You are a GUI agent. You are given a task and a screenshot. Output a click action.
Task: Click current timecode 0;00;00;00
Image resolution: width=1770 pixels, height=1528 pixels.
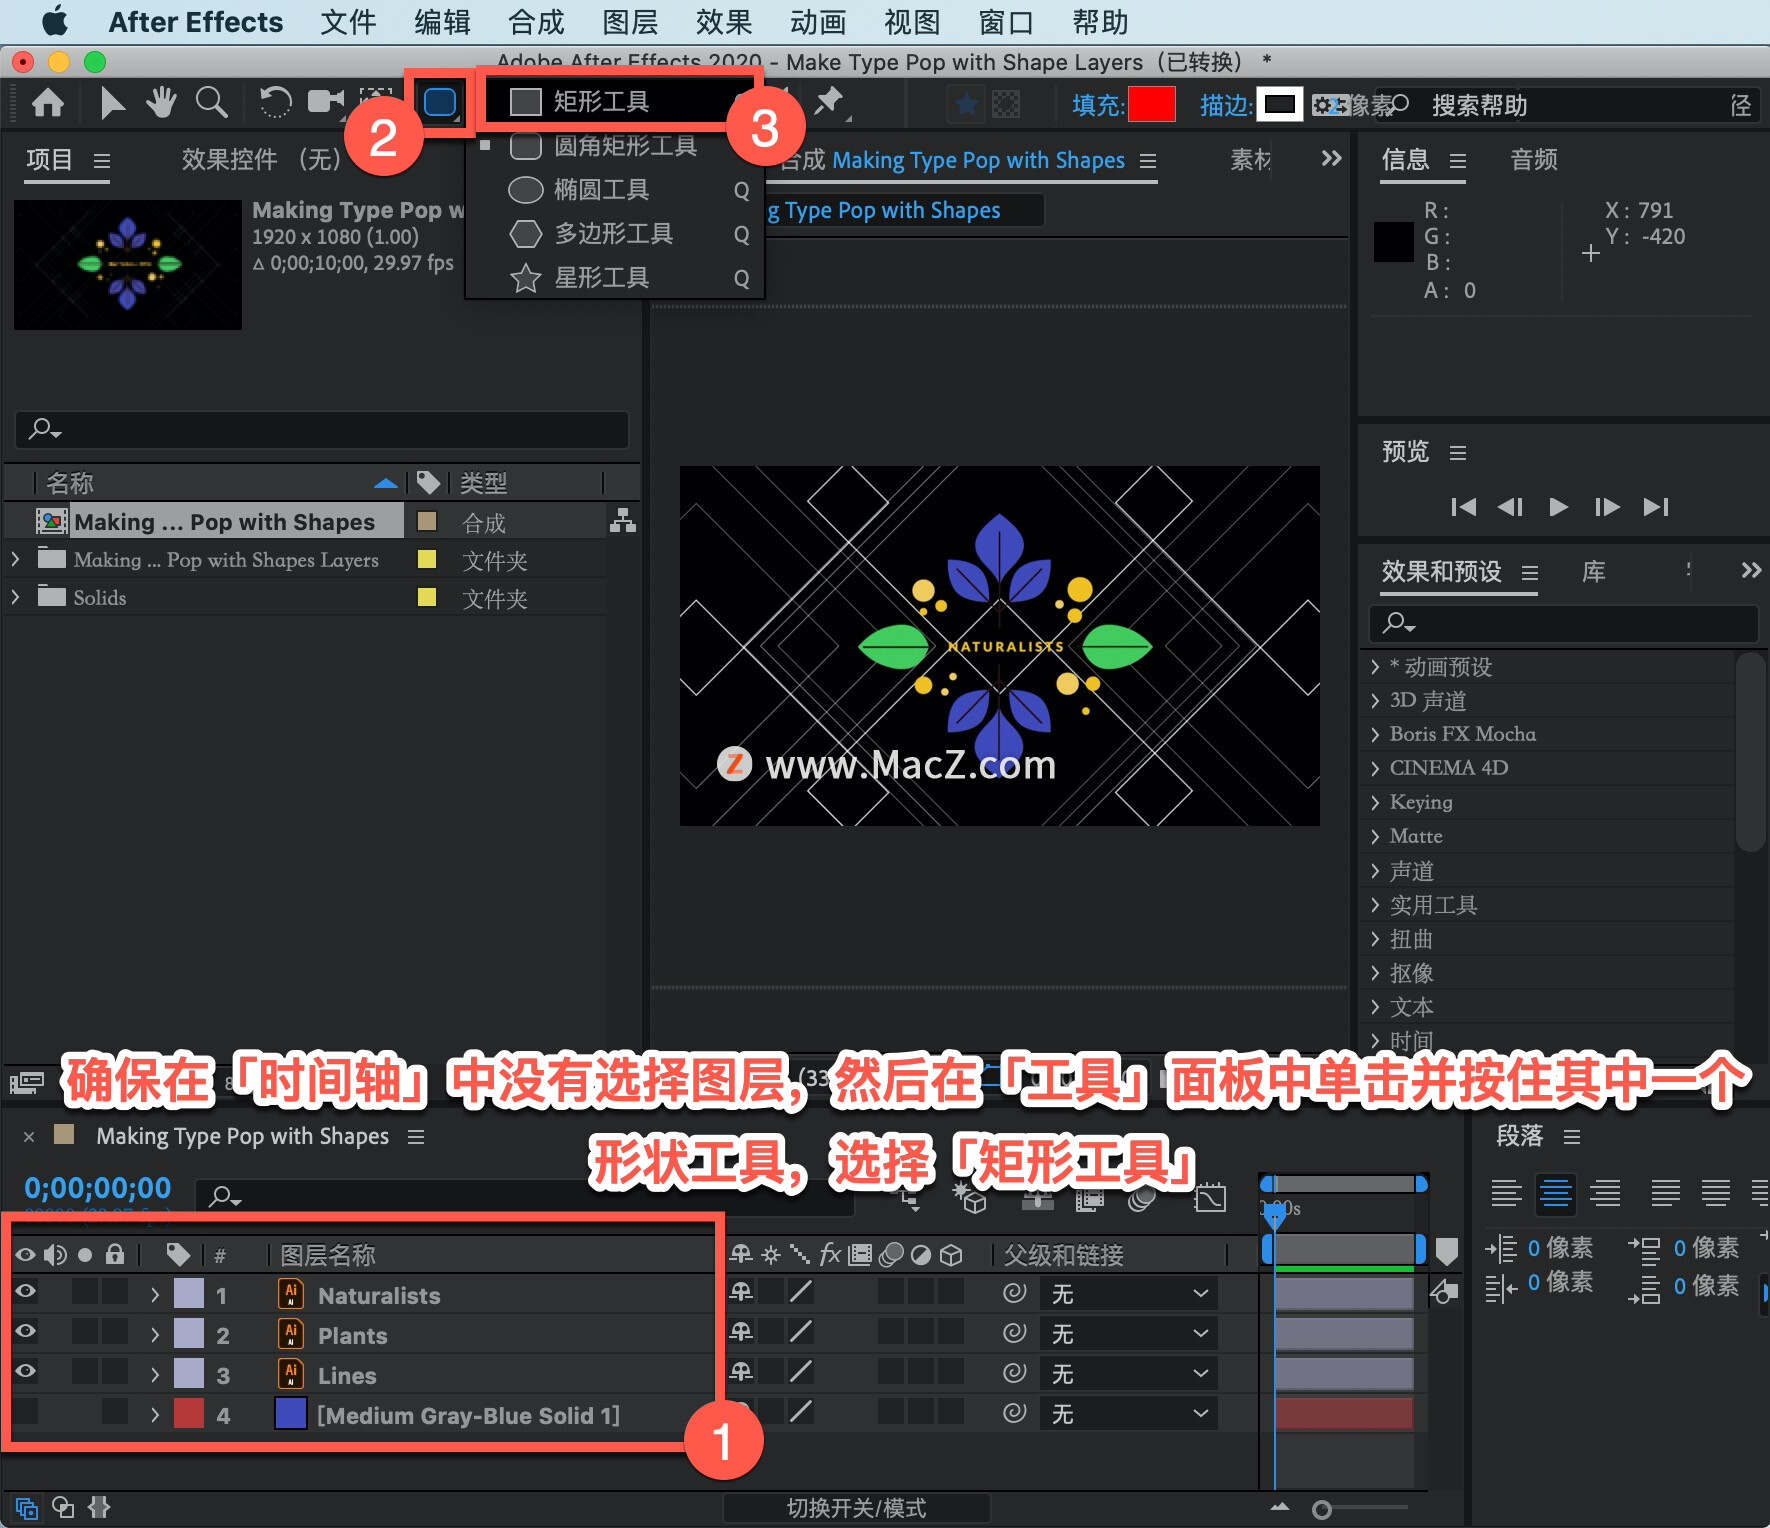[98, 1188]
